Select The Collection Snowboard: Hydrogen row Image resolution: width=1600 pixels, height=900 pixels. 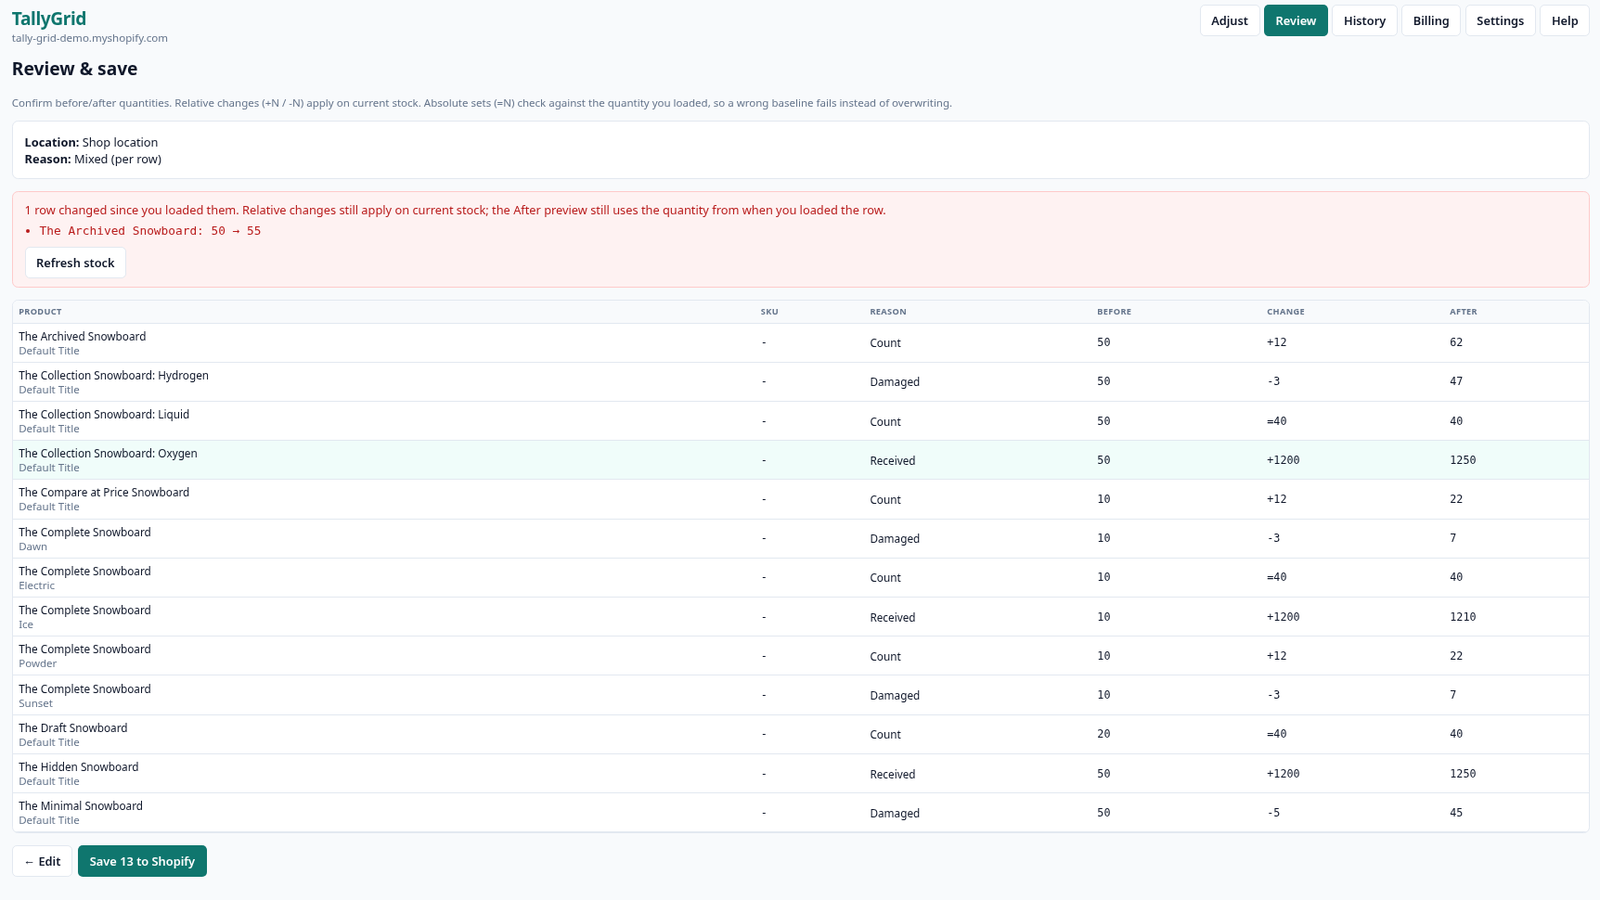tap(800, 382)
